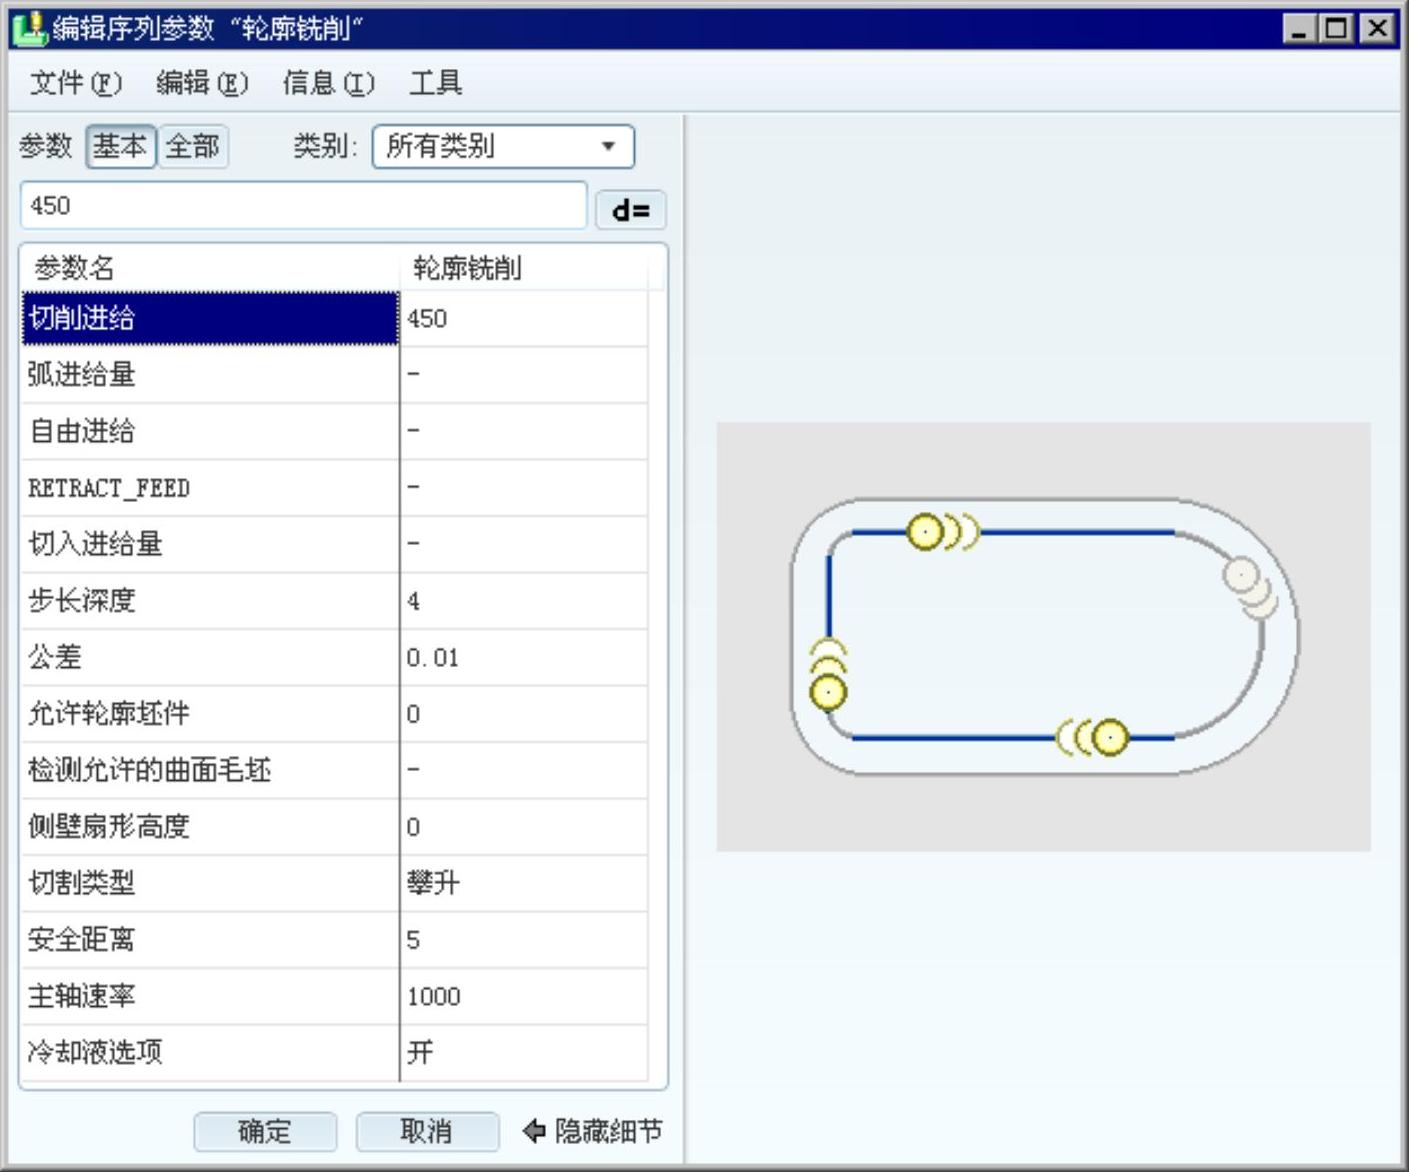Click the value input field showing 450
This screenshot has height=1172, width=1409.
pos(303,206)
